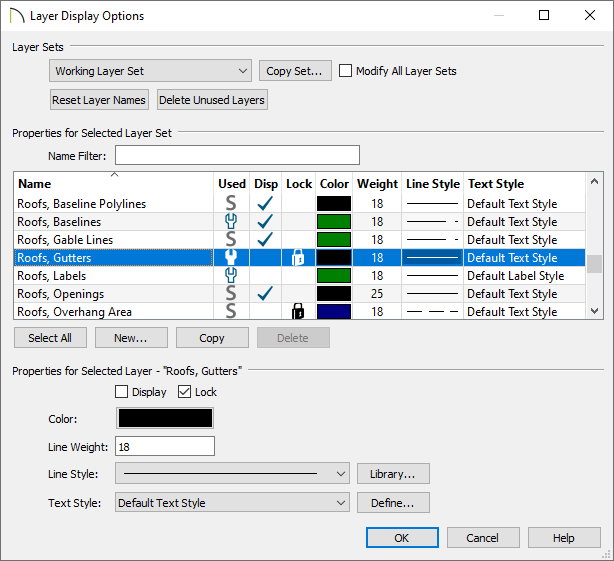This screenshot has width=614, height=561.
Task: Sort by the Lock column header
Action: click(299, 184)
